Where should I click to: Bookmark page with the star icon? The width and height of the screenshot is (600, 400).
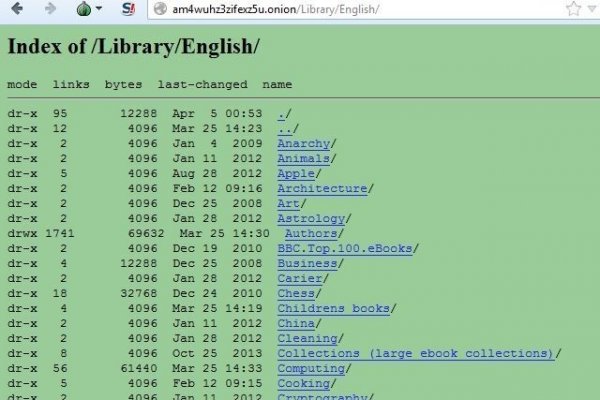(x=573, y=9)
